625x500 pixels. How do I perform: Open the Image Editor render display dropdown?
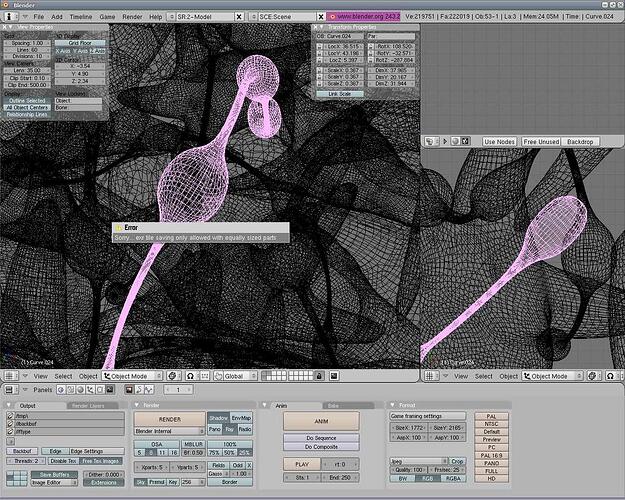54,482
